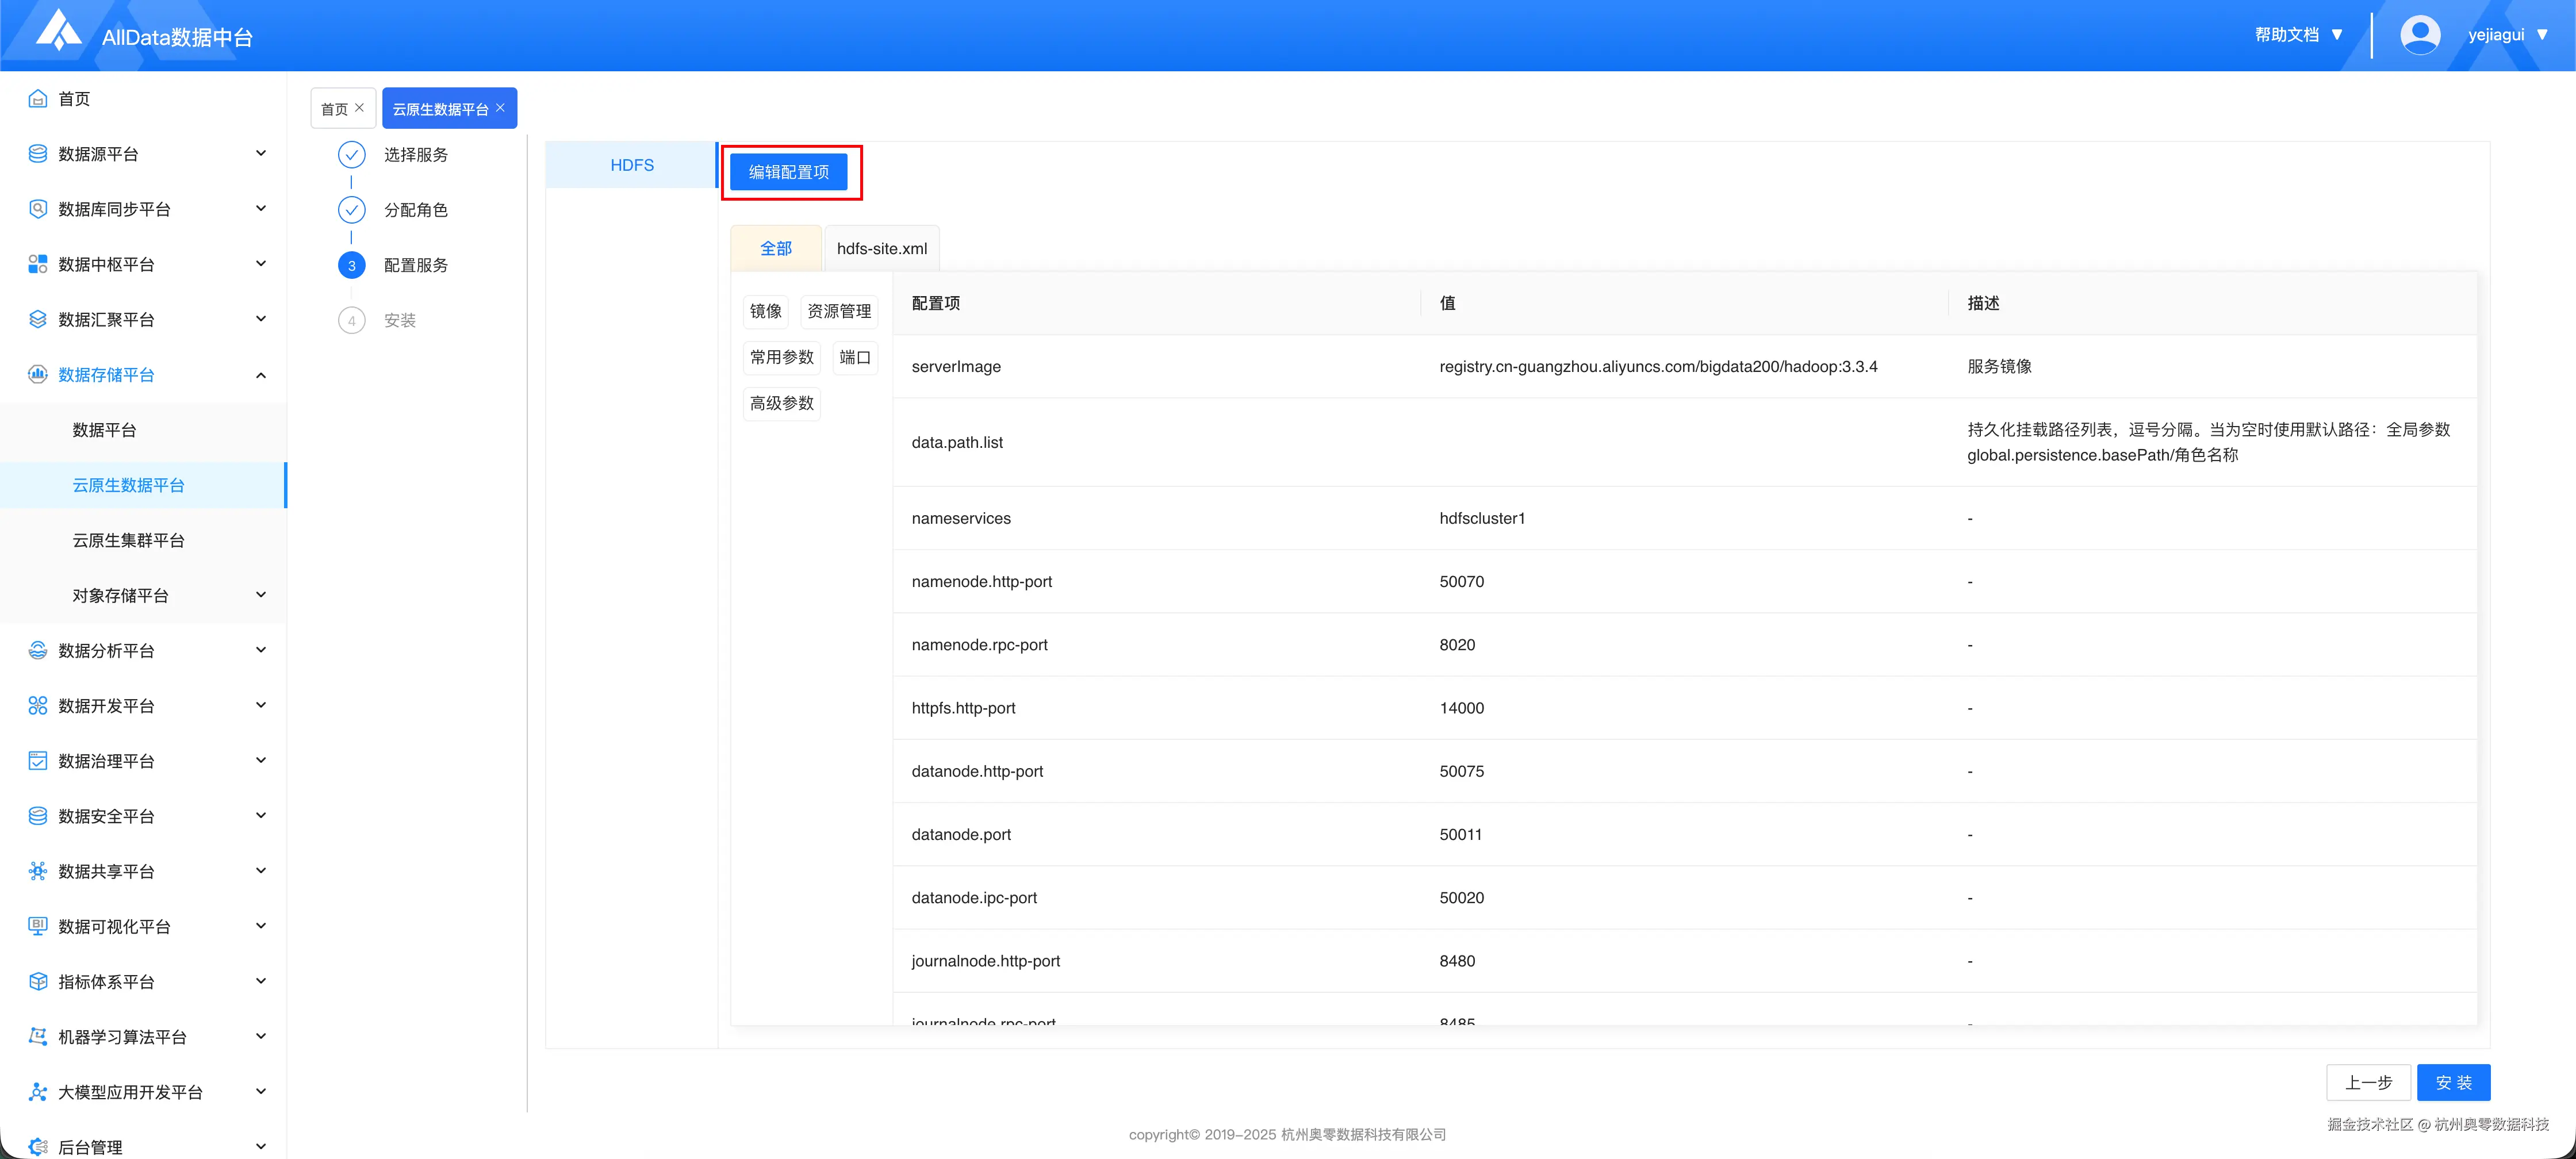Click the 数据库同步平台 sidebar icon

(38, 209)
